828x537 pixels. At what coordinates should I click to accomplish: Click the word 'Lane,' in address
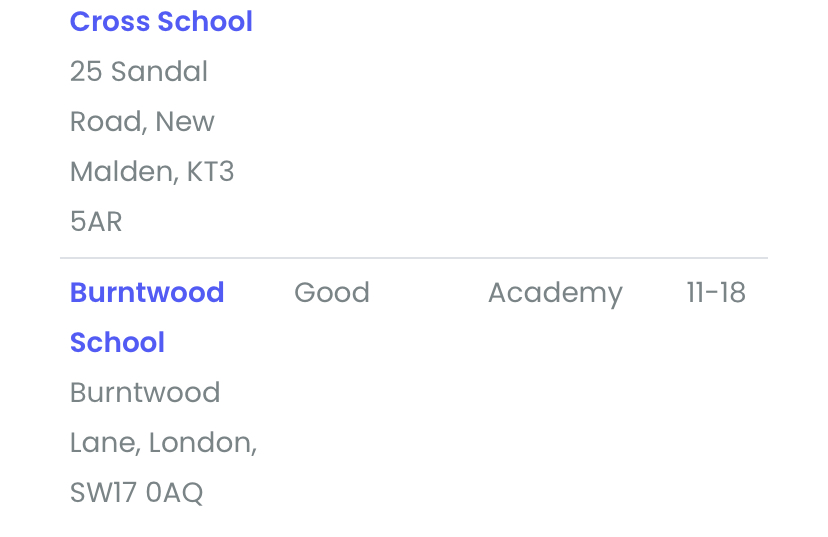click(105, 443)
